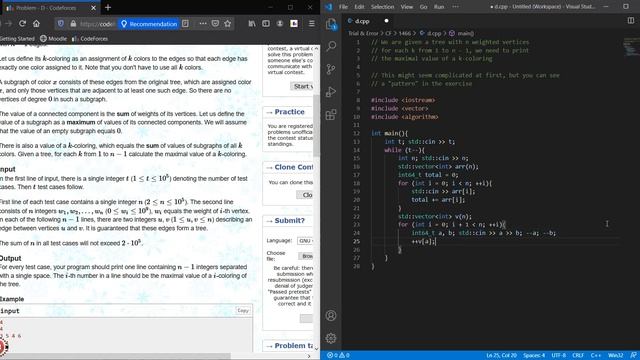Click the VS Code logo icon in the title bar
This screenshot has height=360, width=640.
click(329, 7)
